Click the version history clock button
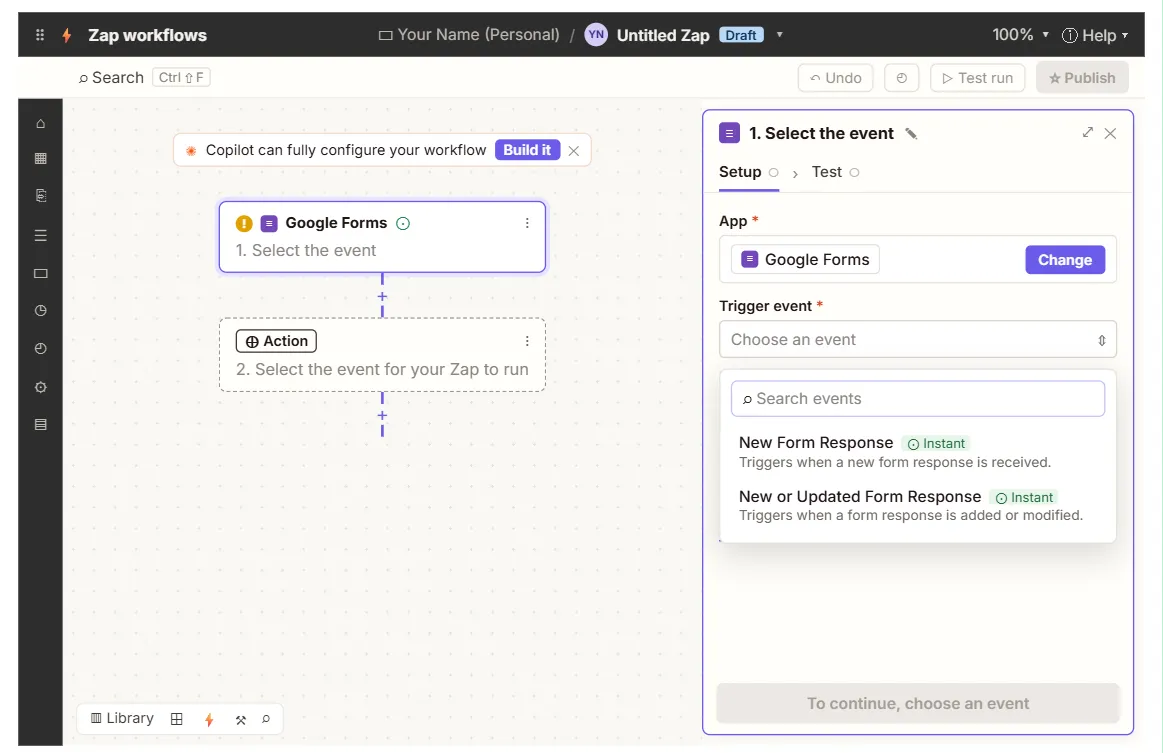The height and width of the screenshot is (753, 1163). [901, 78]
